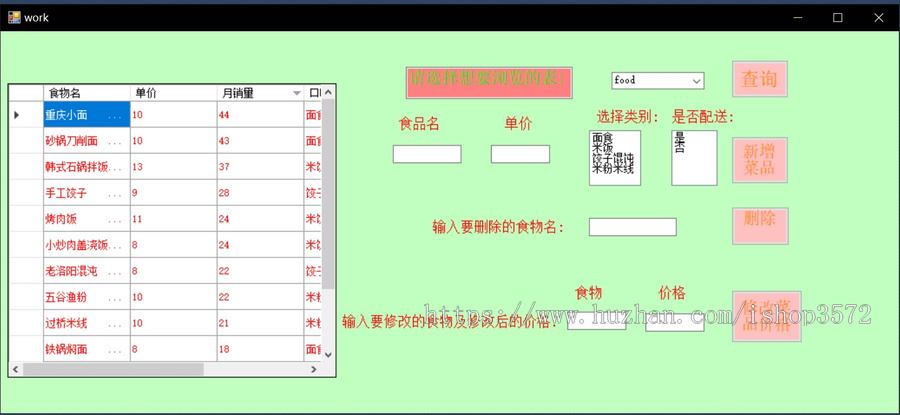
Task: Maximize the work window
Action: point(837,18)
